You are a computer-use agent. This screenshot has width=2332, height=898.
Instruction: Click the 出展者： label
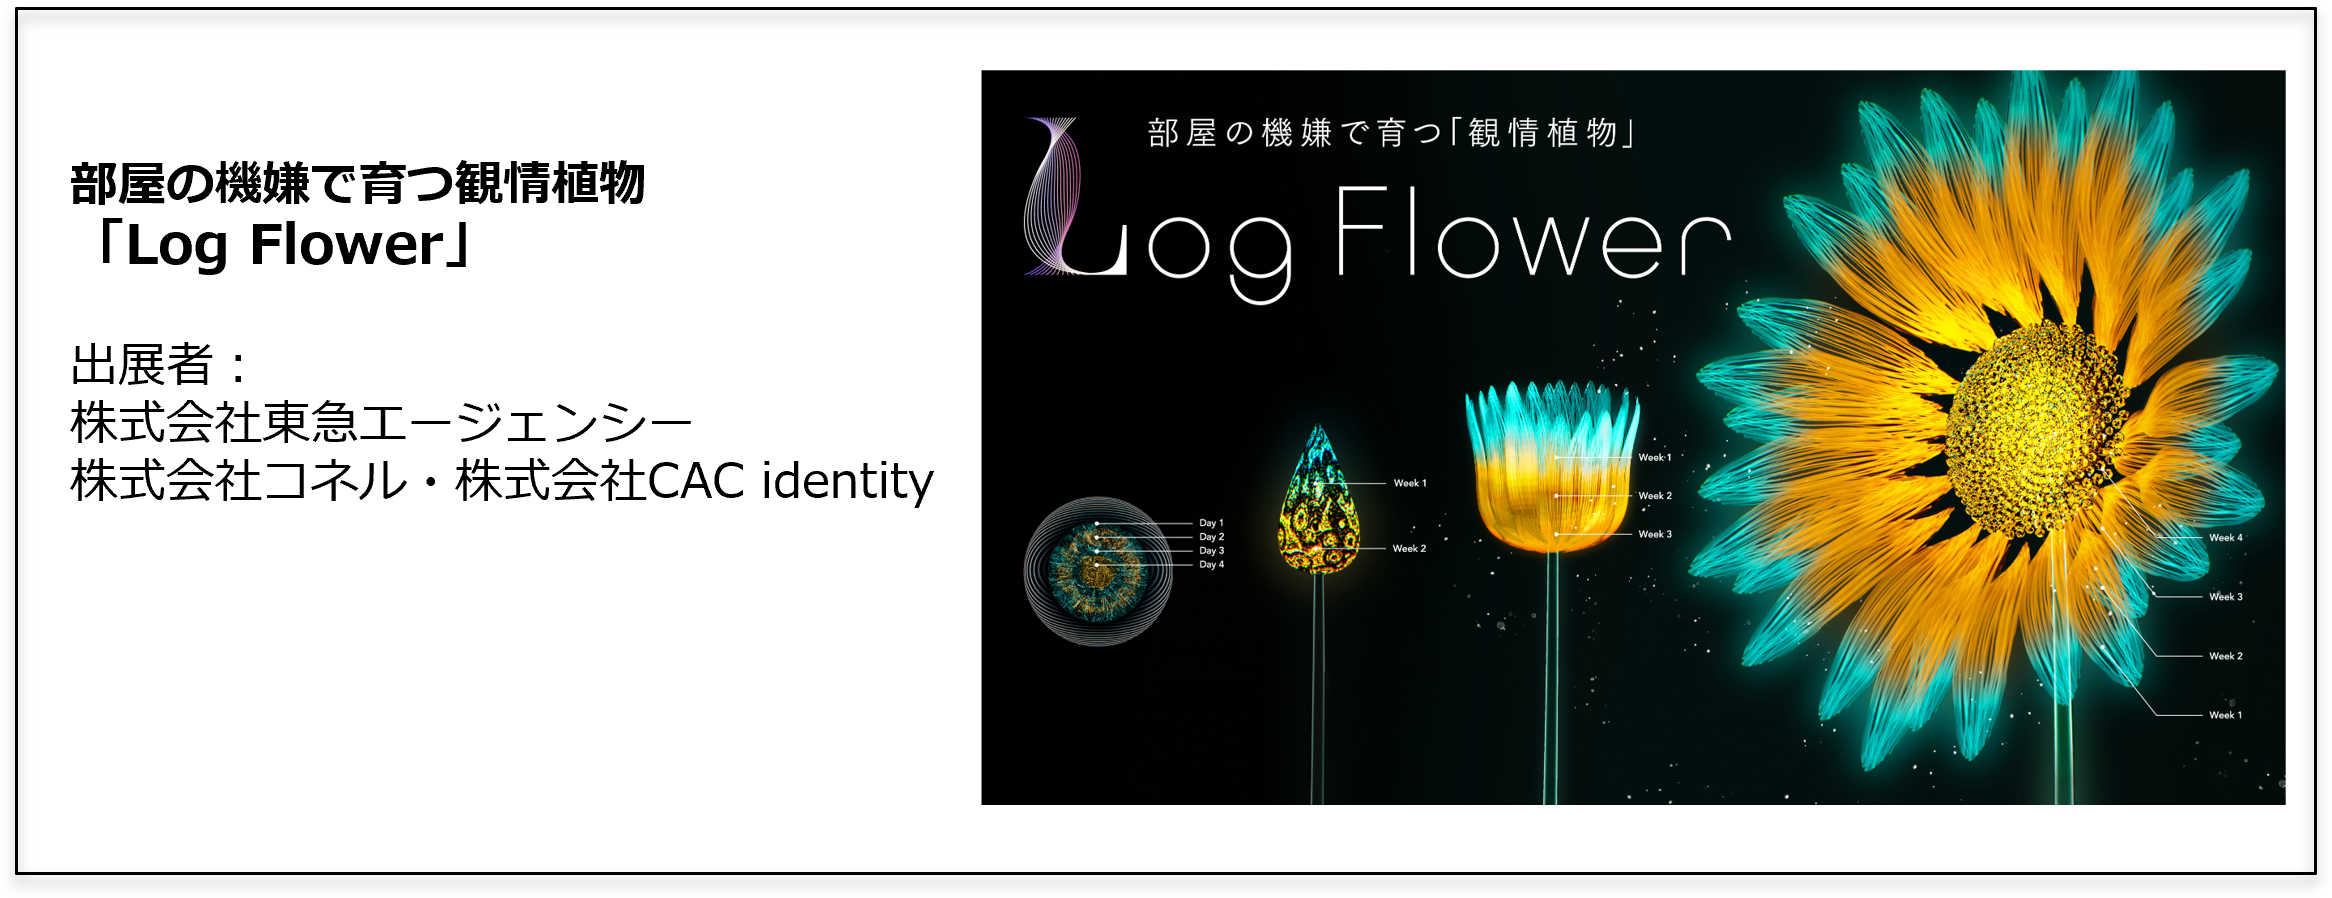160,364
